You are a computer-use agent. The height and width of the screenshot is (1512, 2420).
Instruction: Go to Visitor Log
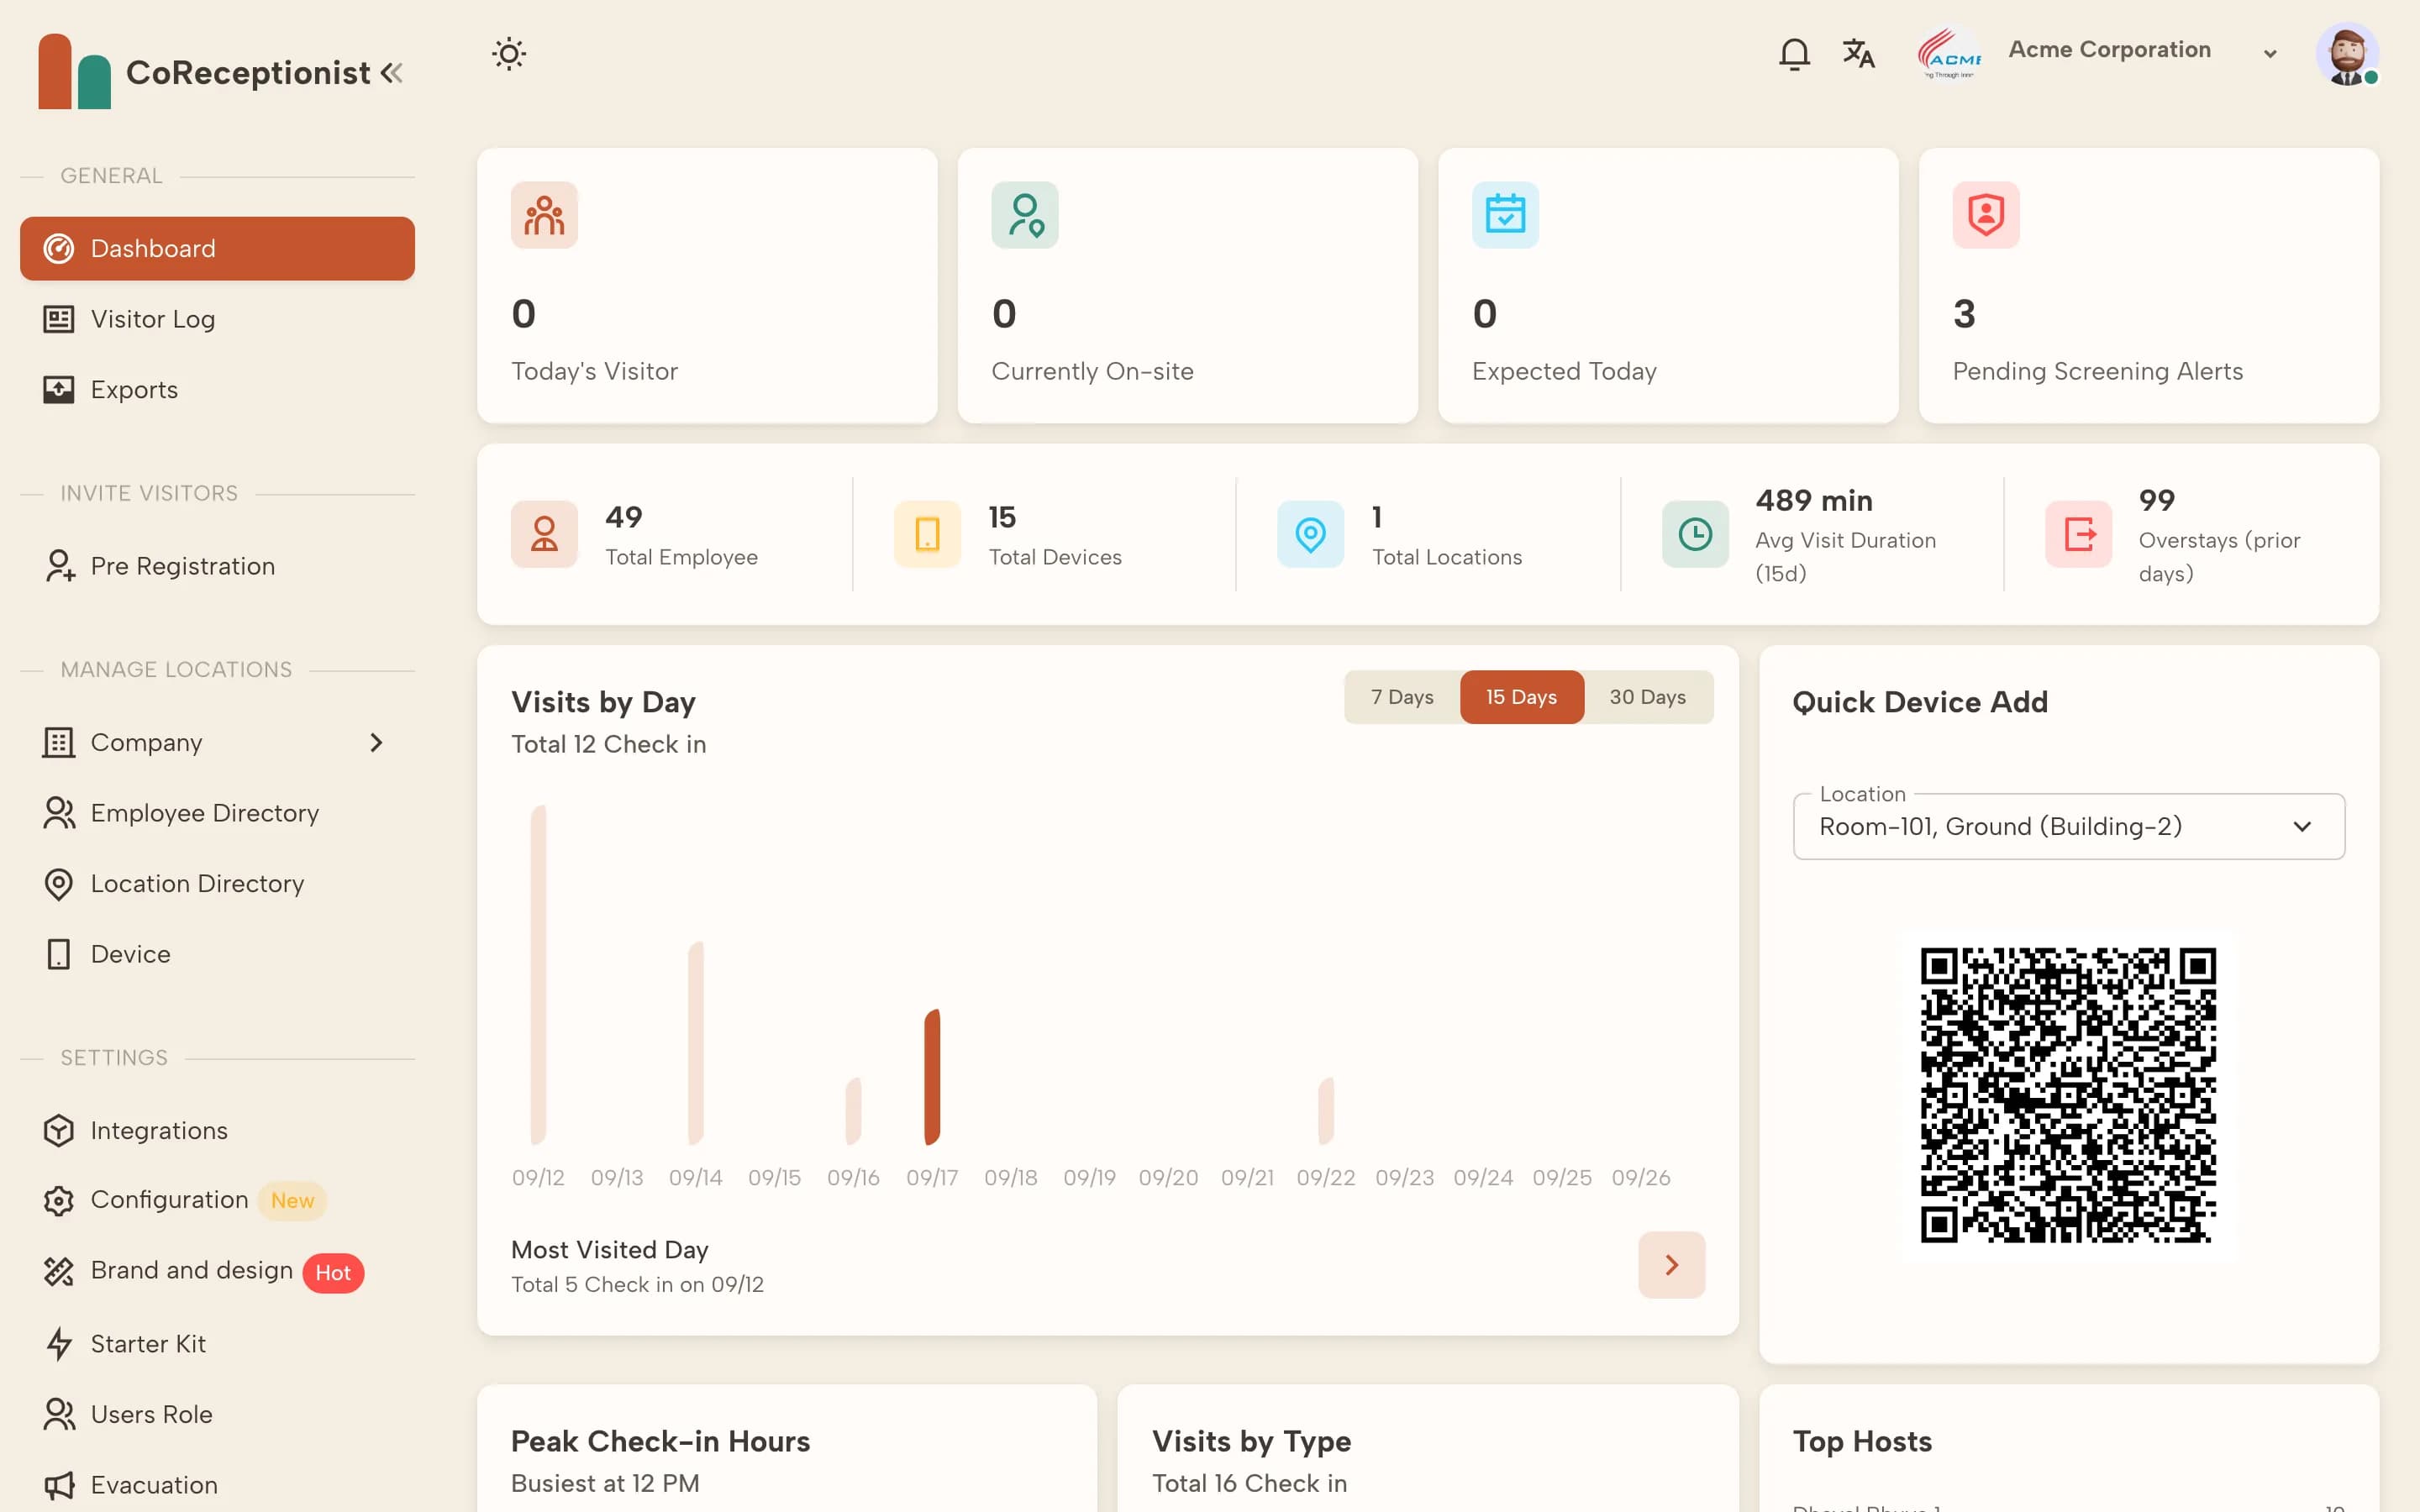[x=217, y=319]
